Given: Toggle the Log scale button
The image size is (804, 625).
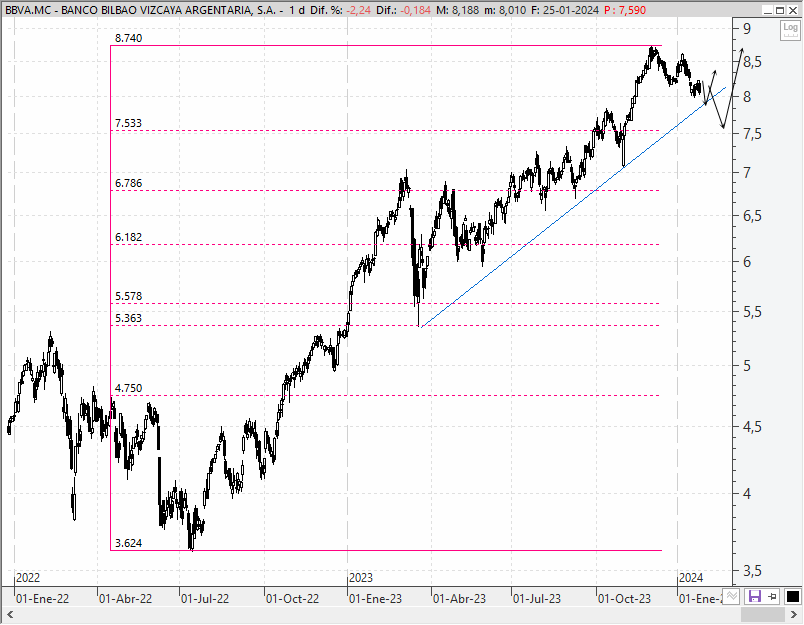Looking at the screenshot, I should tap(790, 30).
